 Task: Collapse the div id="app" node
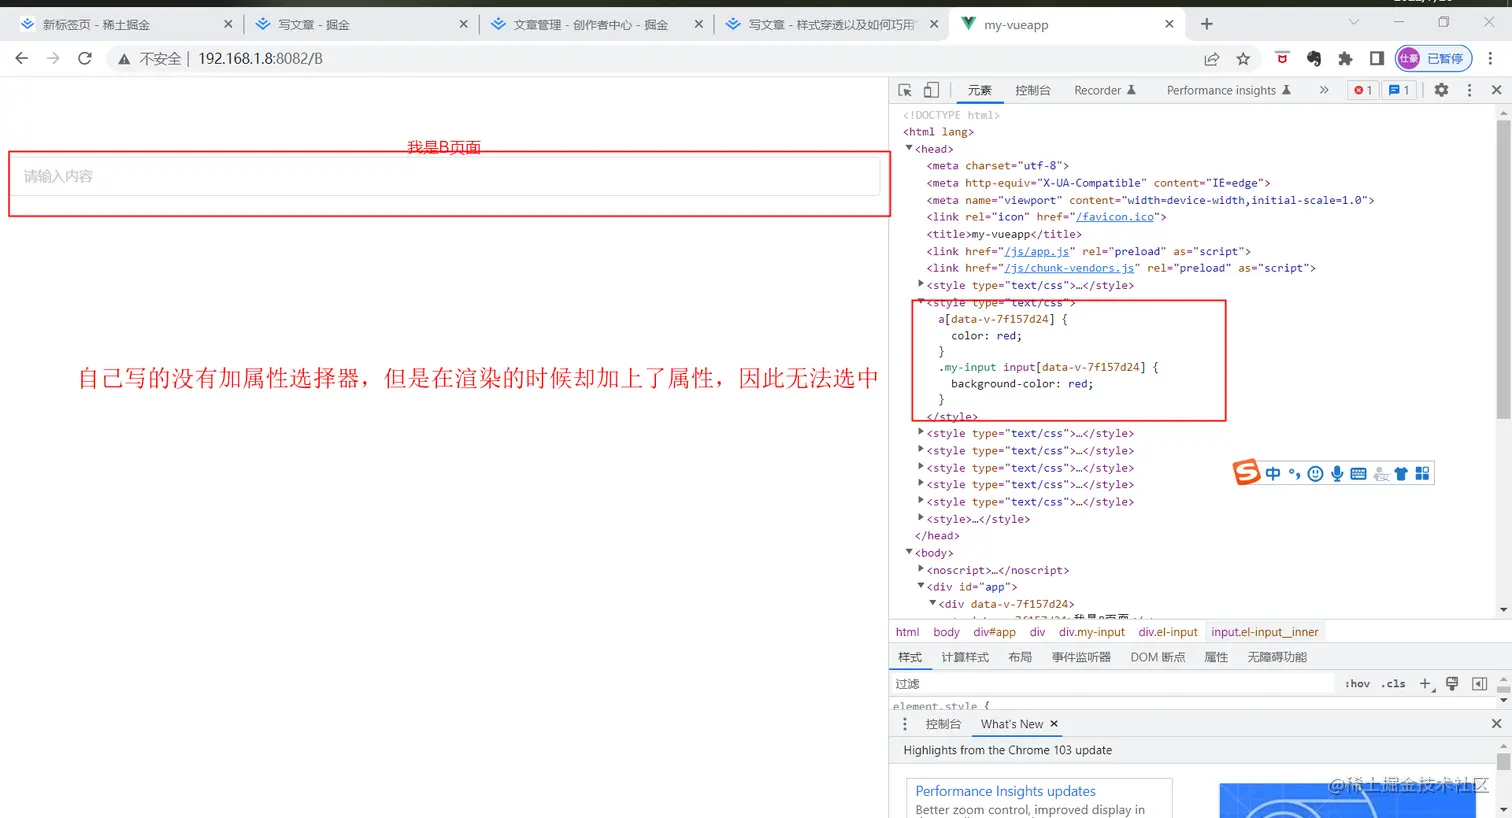pyautogui.click(x=921, y=586)
